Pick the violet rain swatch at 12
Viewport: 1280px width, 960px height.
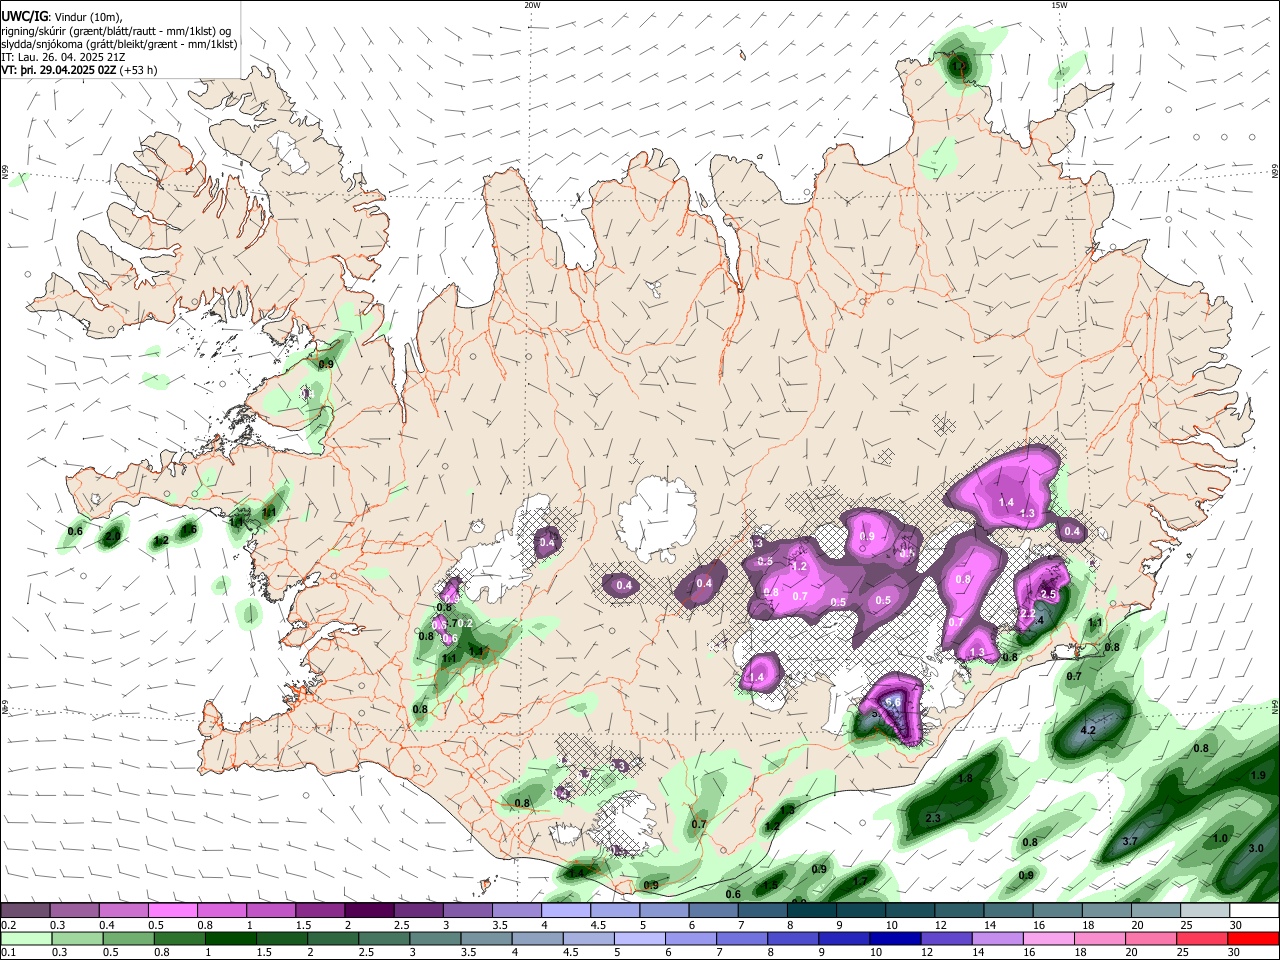coord(946,938)
